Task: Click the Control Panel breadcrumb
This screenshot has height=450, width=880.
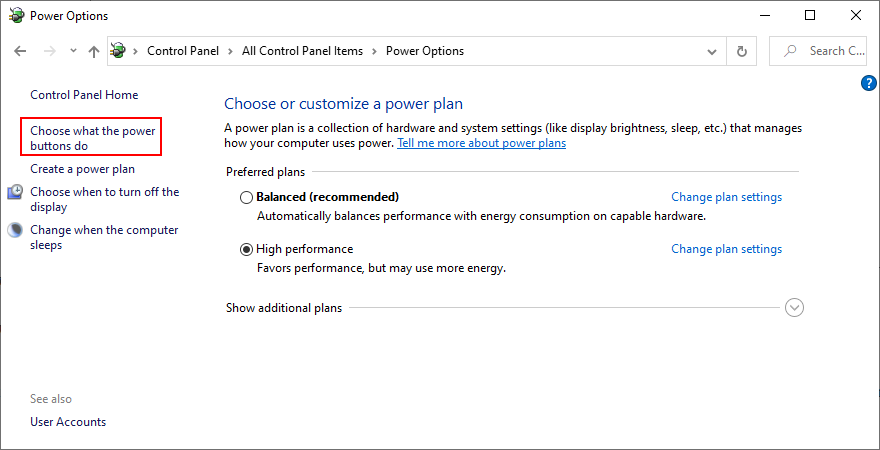Action: coord(183,51)
